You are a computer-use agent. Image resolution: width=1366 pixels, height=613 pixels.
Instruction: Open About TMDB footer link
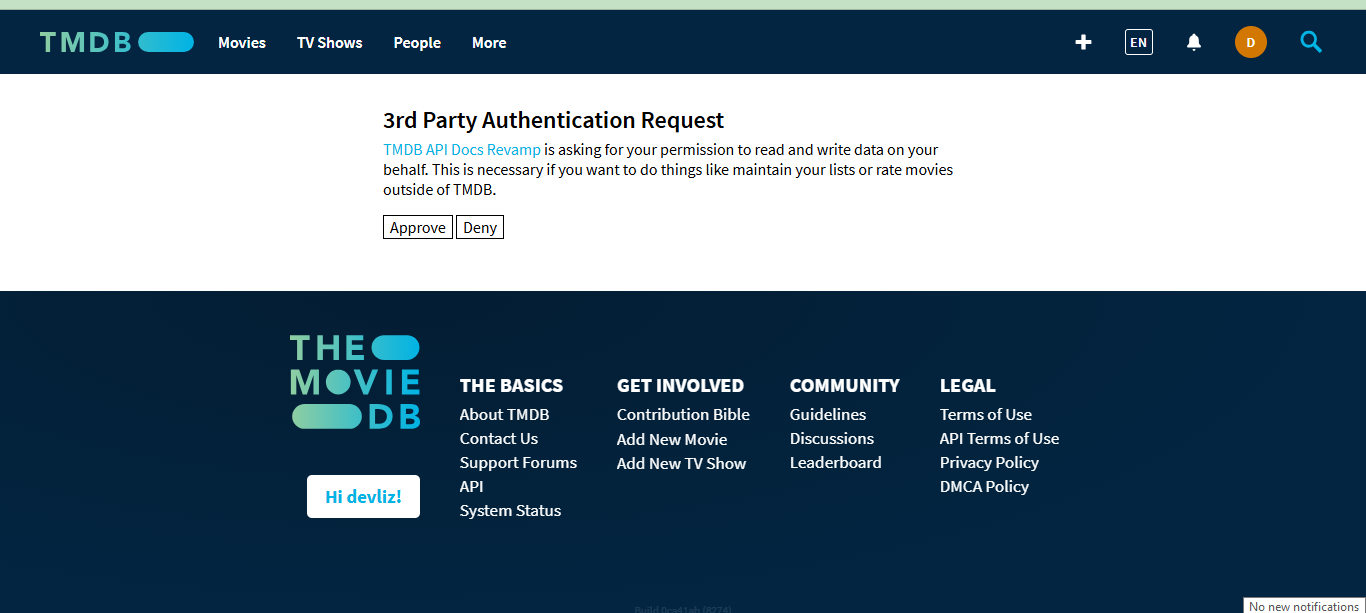pos(504,414)
